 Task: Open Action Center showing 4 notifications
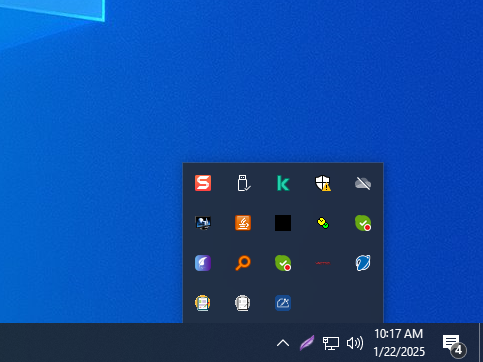point(454,345)
